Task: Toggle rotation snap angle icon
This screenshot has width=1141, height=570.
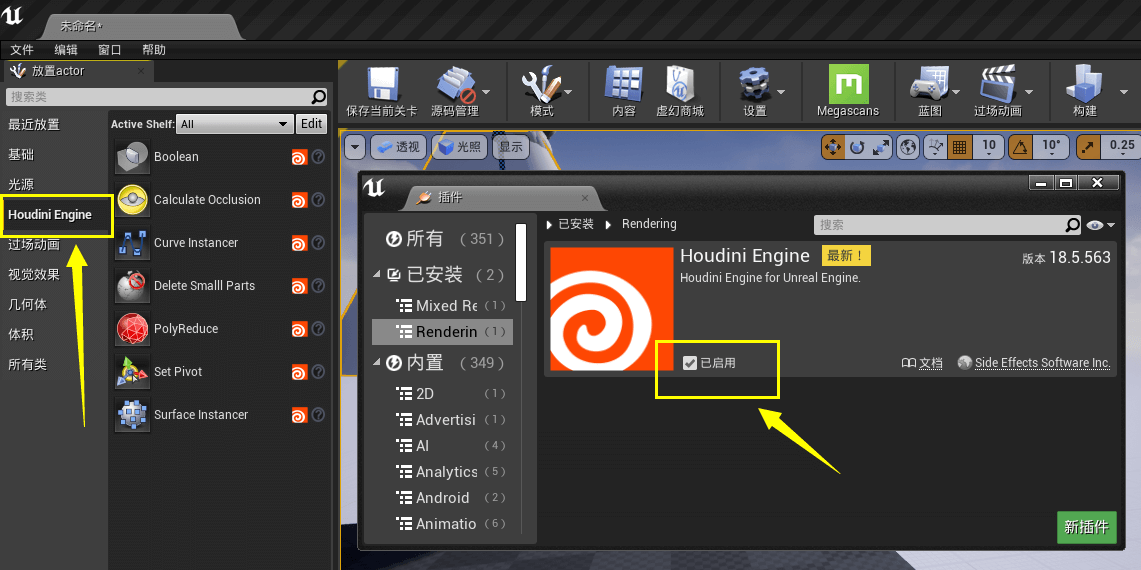Action: (1021, 146)
